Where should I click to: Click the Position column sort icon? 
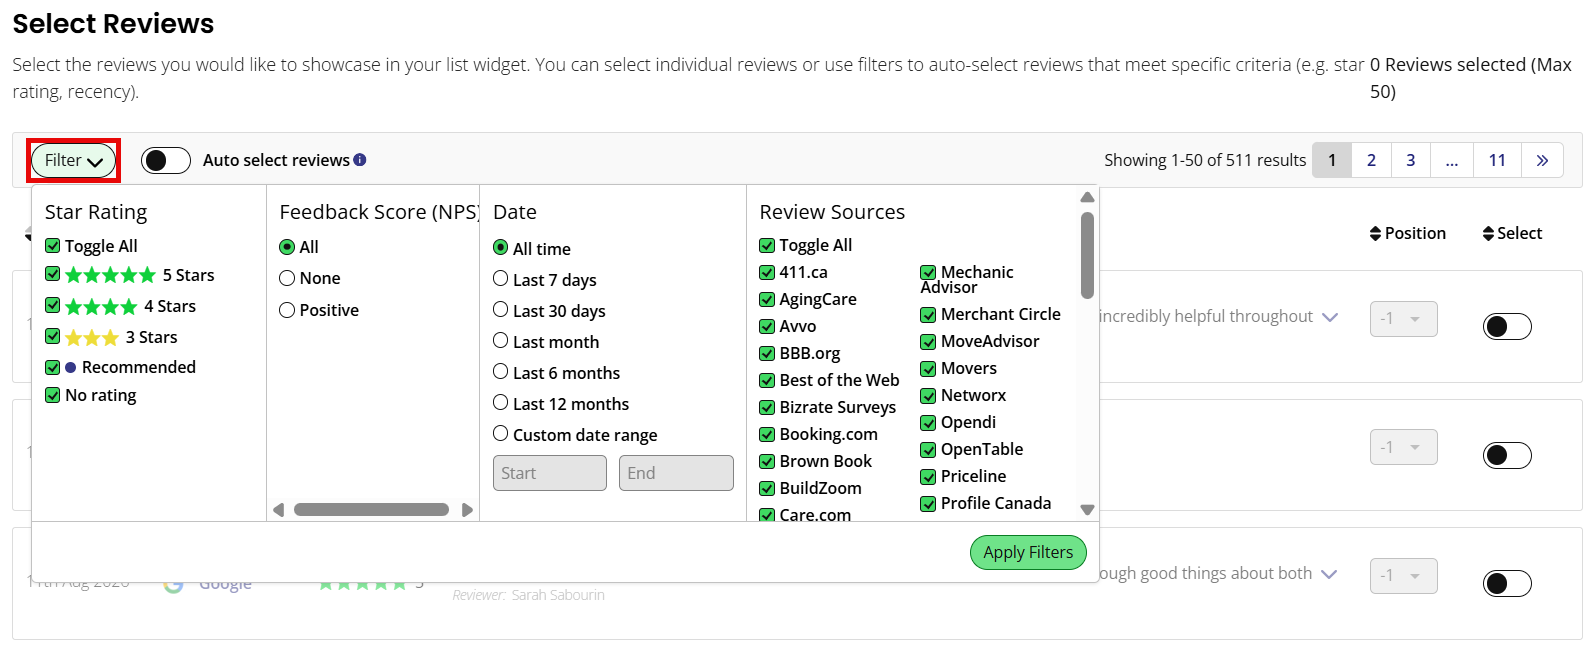tap(1376, 233)
